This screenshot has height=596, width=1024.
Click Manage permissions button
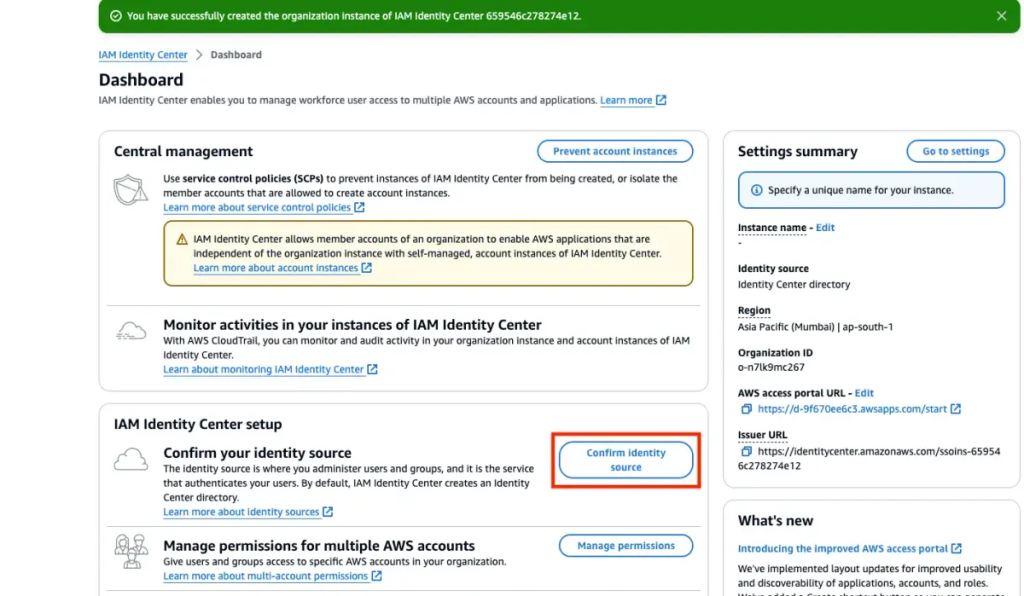point(626,546)
